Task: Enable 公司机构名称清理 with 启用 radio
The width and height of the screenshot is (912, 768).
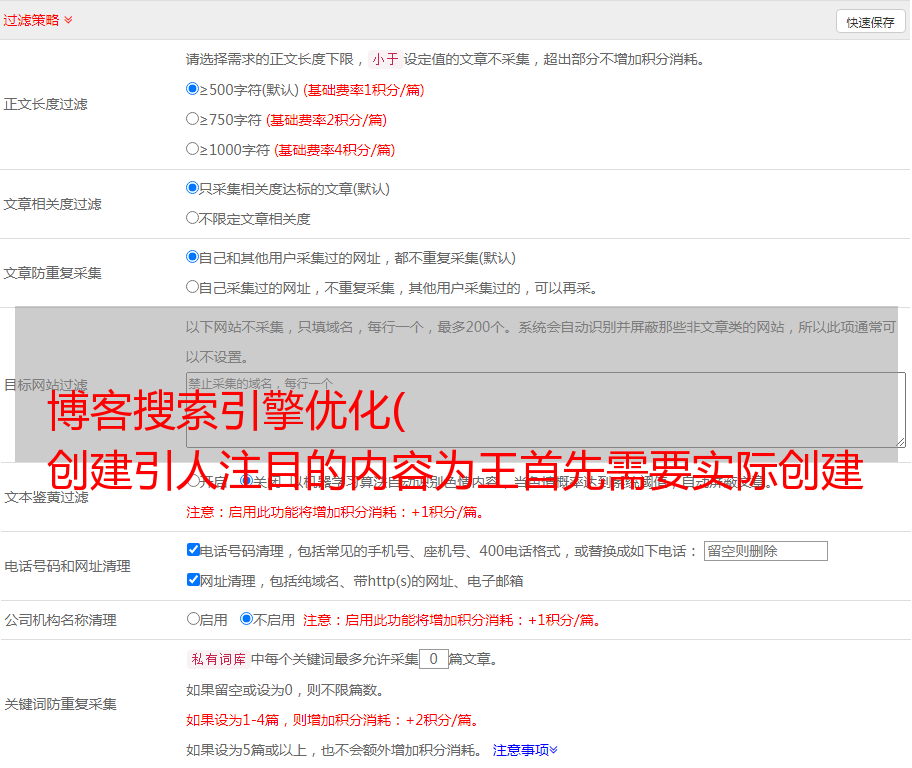Action: [193, 619]
